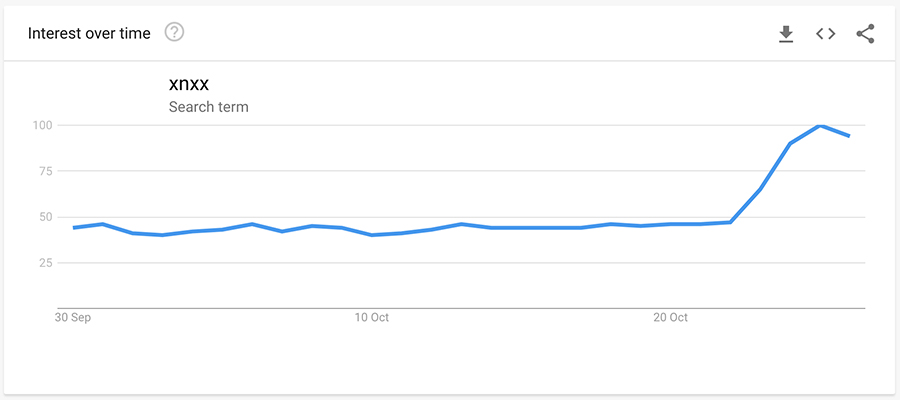Click the line point above 20 Oct
900x400 pixels.
(671, 224)
